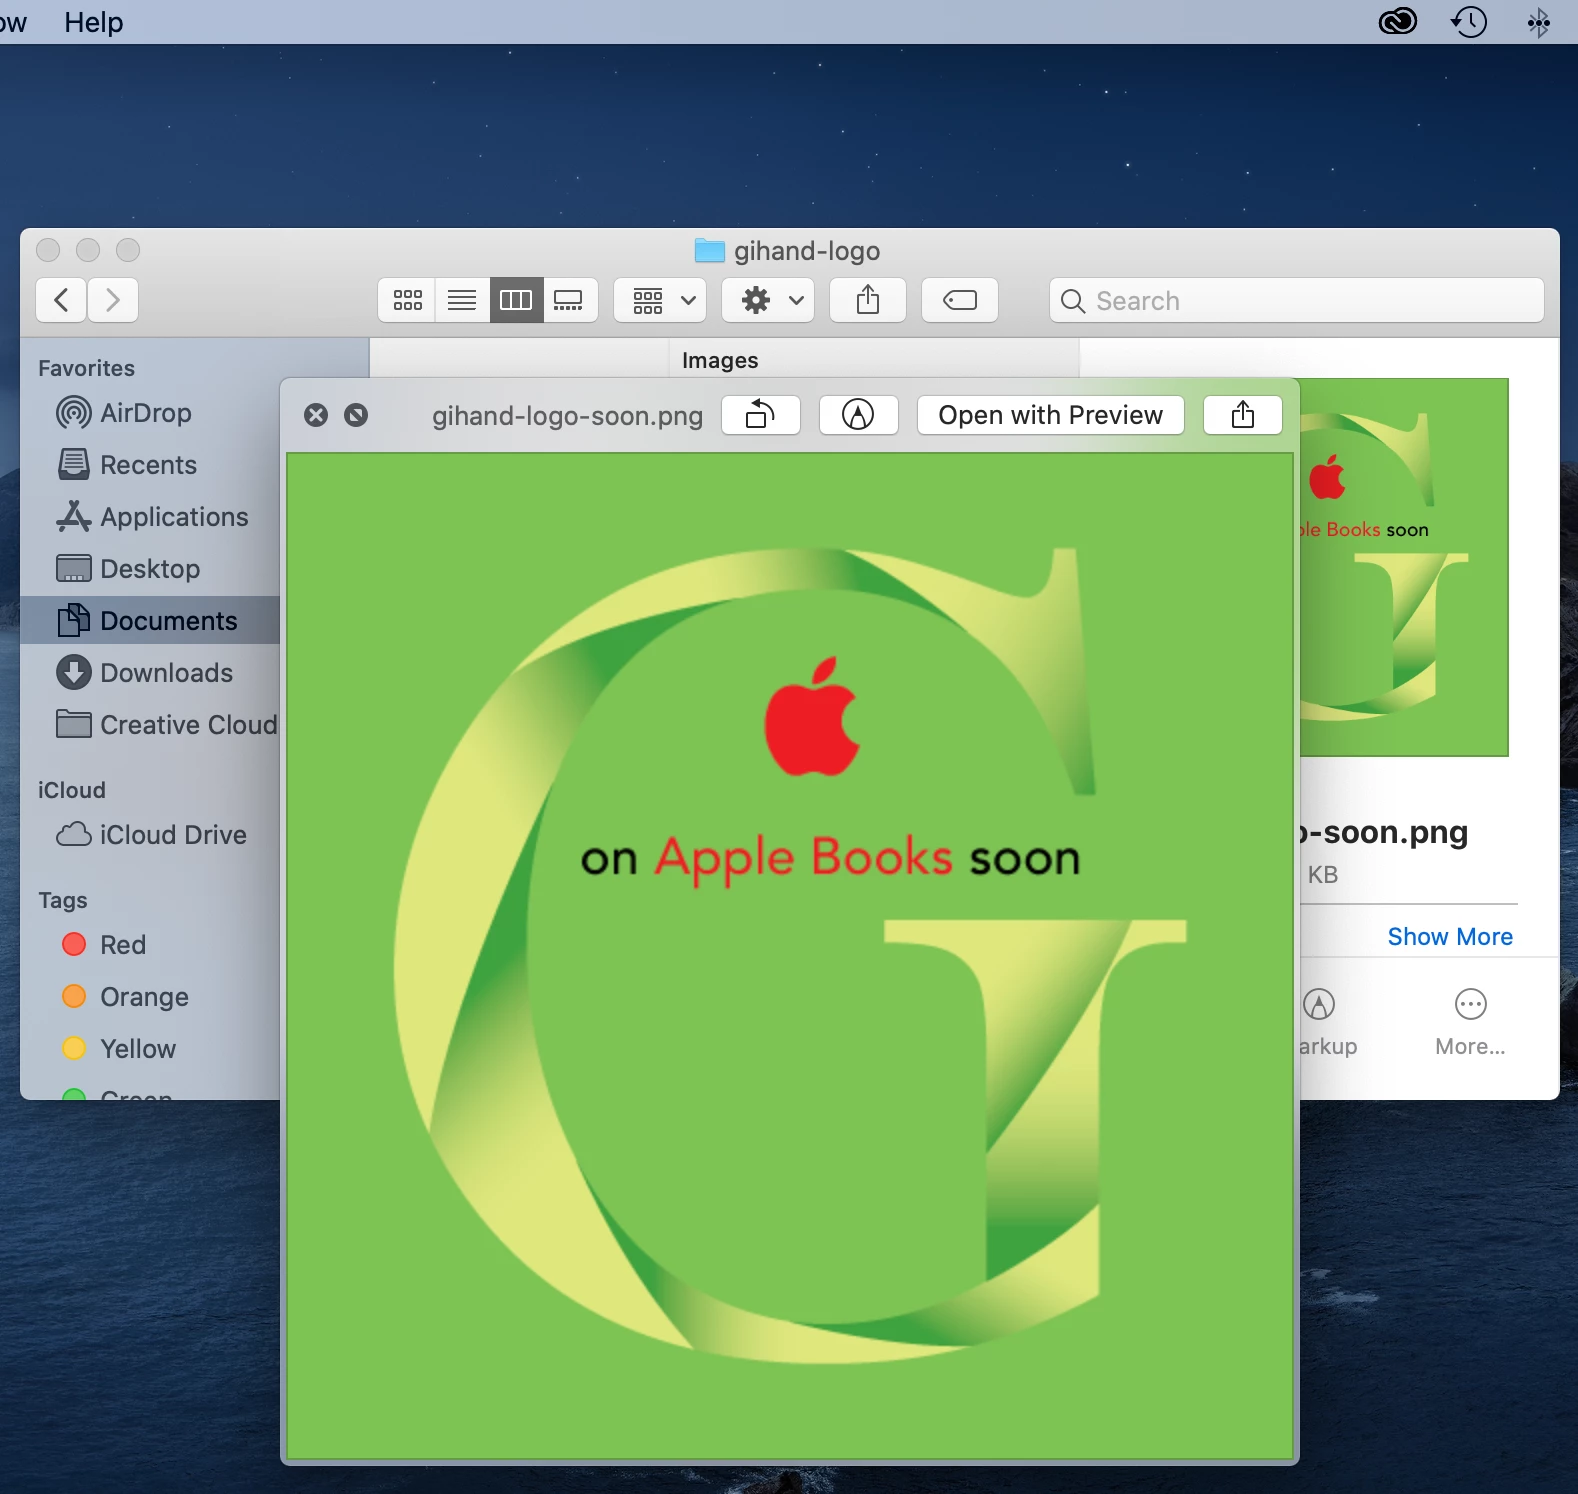
Task: Open Creative Cloud folder in sidebar
Action: (x=166, y=725)
